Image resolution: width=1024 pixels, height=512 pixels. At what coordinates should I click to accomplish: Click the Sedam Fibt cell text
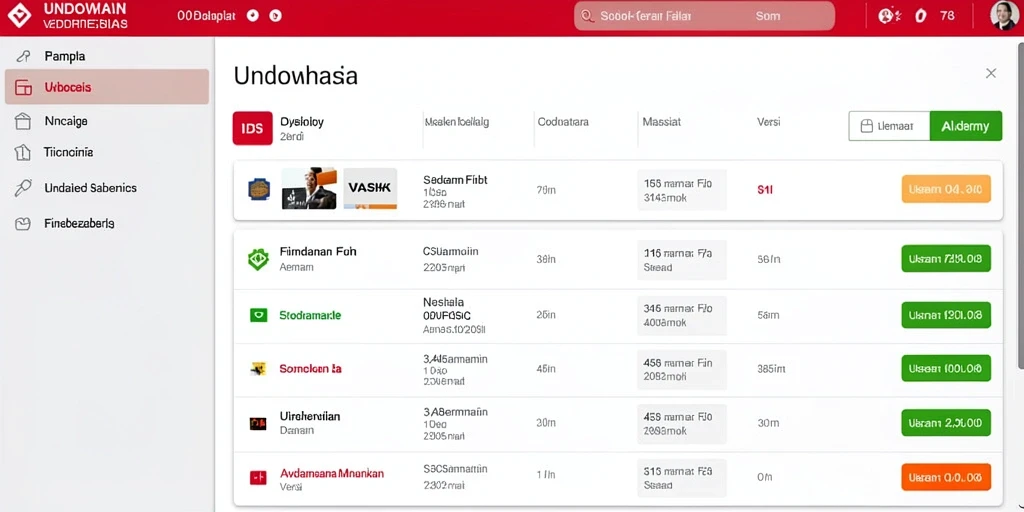pyautogui.click(x=455, y=180)
